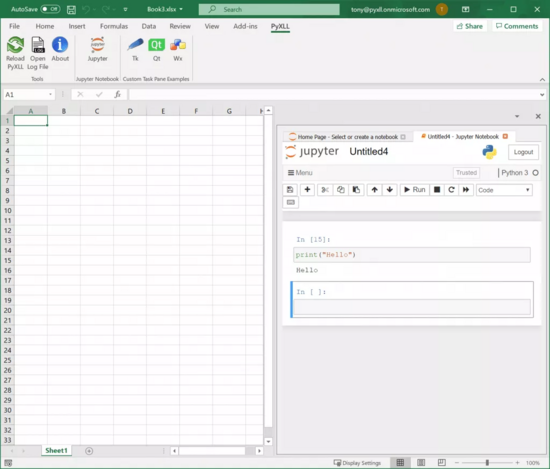
Task: Open the Name Box dropdown arrow
Action: pyautogui.click(x=50, y=94)
